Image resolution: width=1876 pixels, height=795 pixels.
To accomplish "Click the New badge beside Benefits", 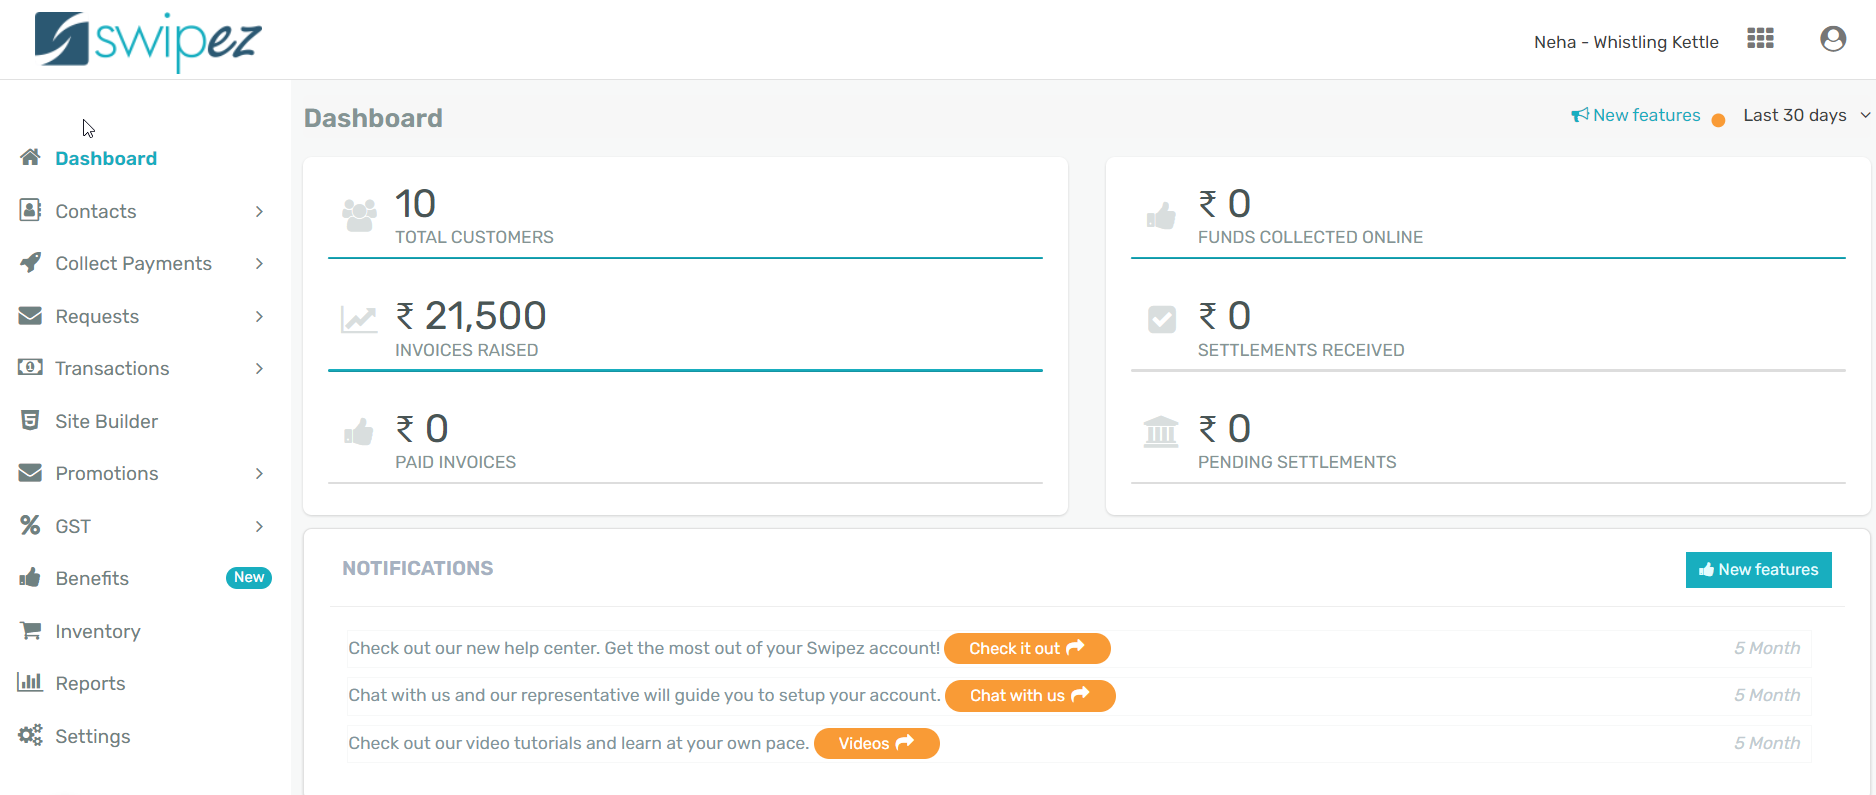I will 249,577.
